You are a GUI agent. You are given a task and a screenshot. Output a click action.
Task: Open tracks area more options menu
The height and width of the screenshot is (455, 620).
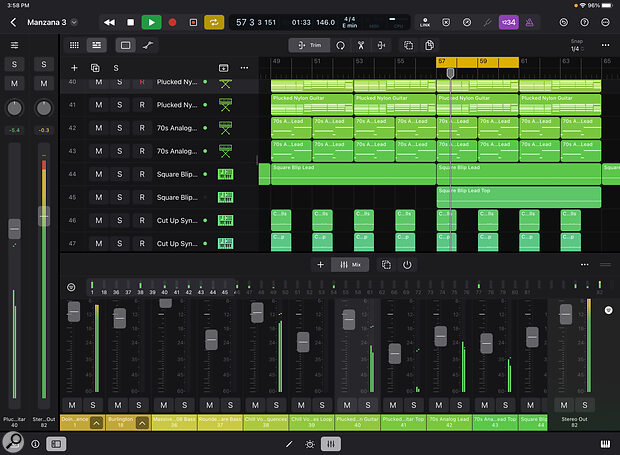[x=605, y=45]
